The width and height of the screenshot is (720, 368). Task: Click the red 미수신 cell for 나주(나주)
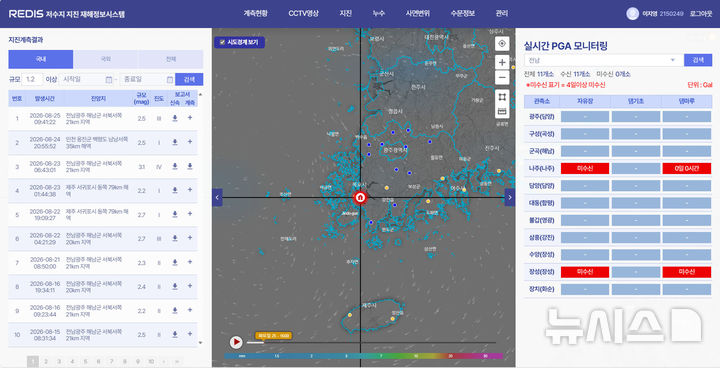pos(585,169)
